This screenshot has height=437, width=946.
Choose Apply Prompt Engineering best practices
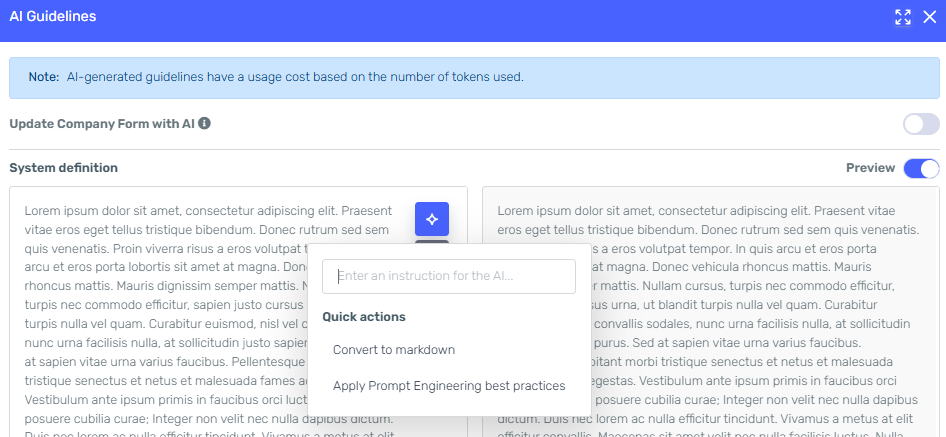coord(449,386)
